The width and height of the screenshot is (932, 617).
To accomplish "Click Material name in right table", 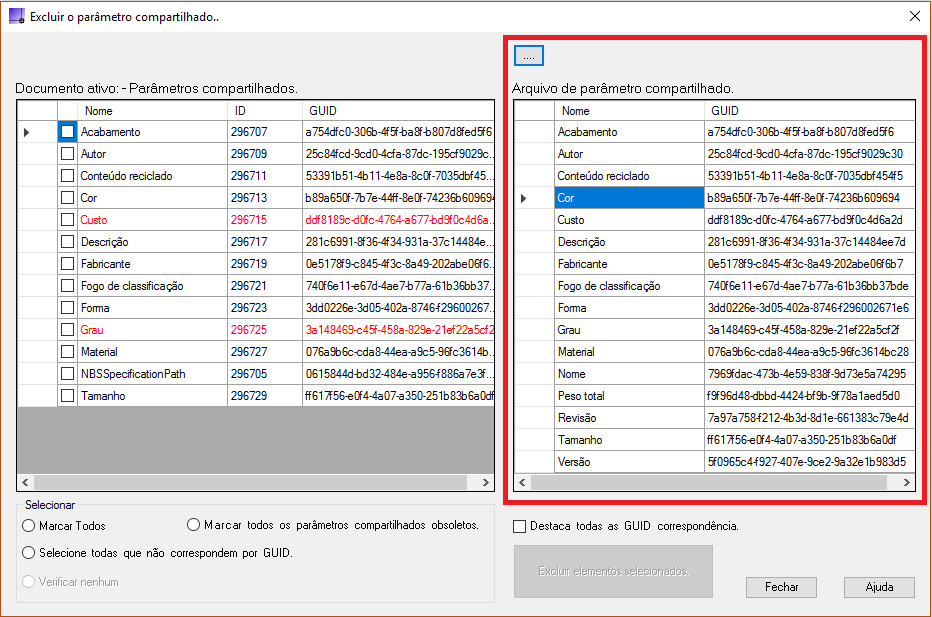I will (629, 351).
